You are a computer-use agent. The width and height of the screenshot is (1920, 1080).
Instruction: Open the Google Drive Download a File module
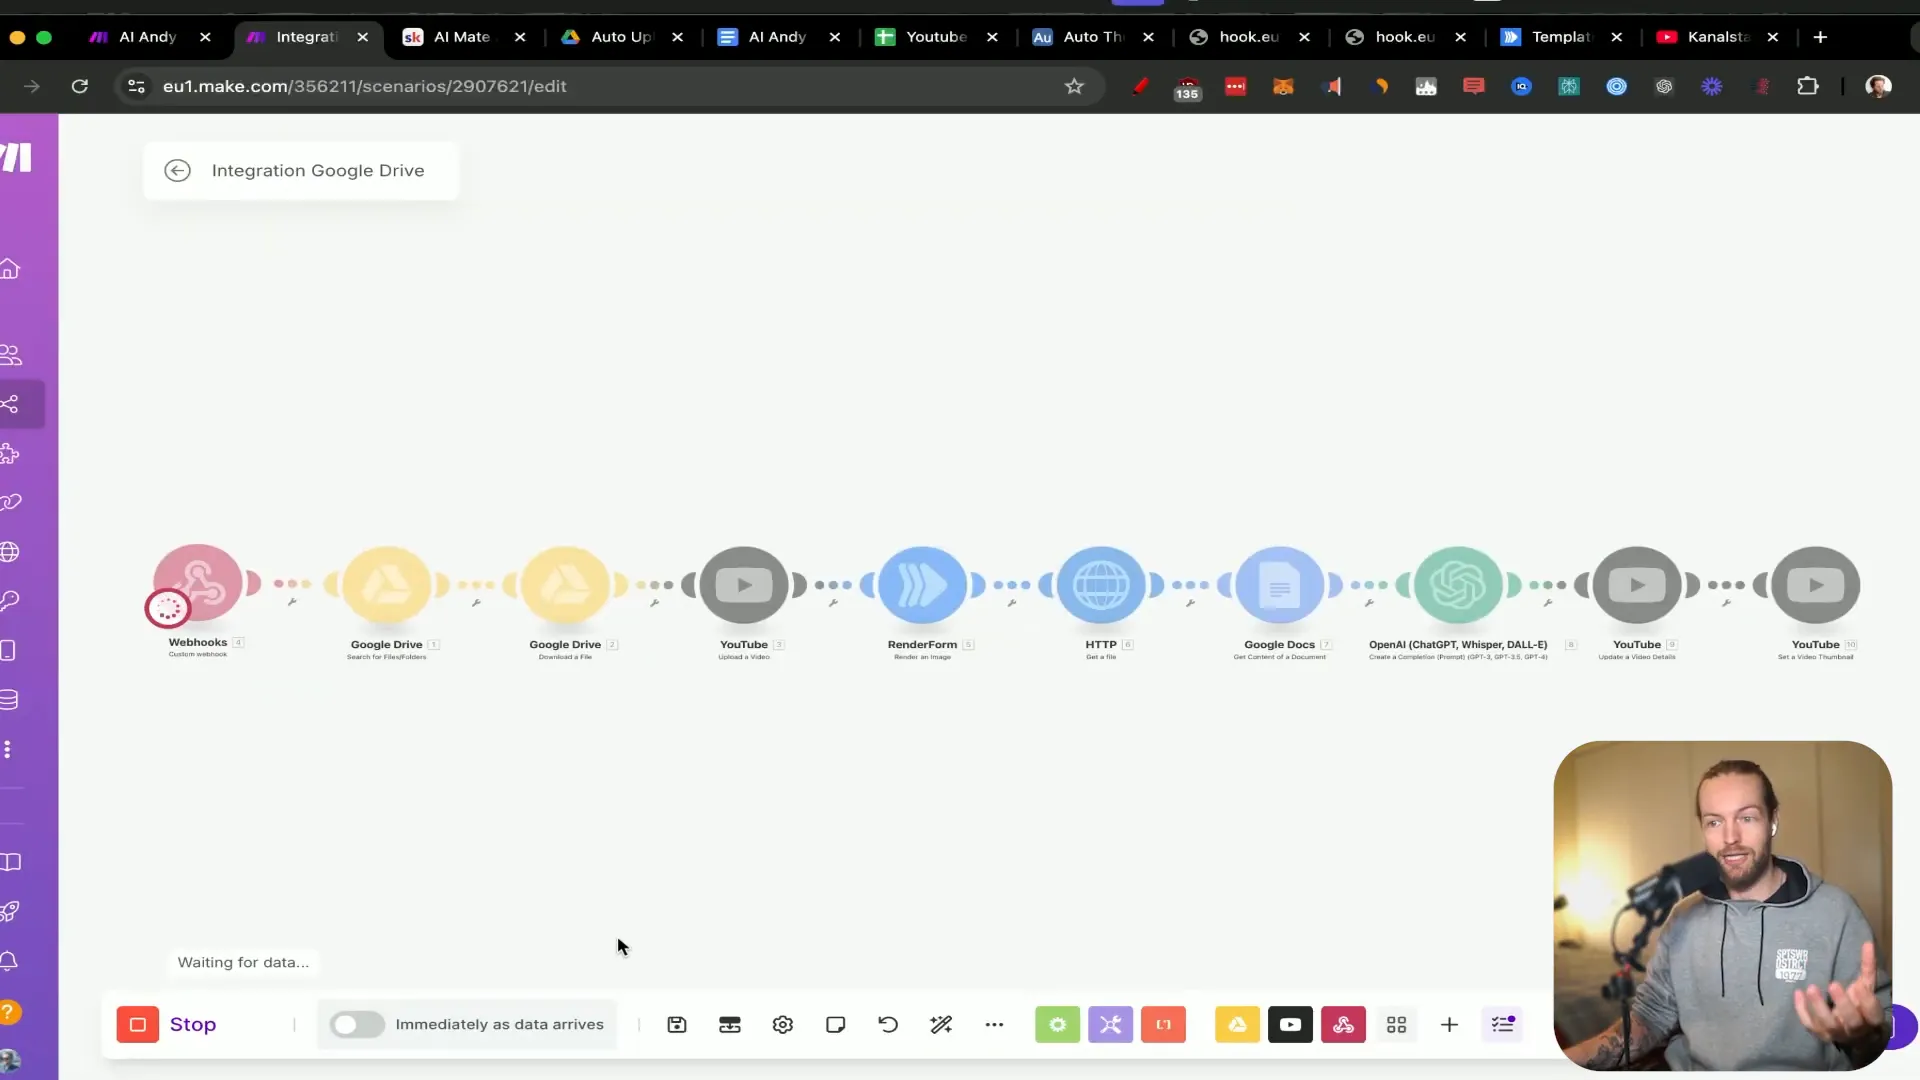tap(565, 585)
